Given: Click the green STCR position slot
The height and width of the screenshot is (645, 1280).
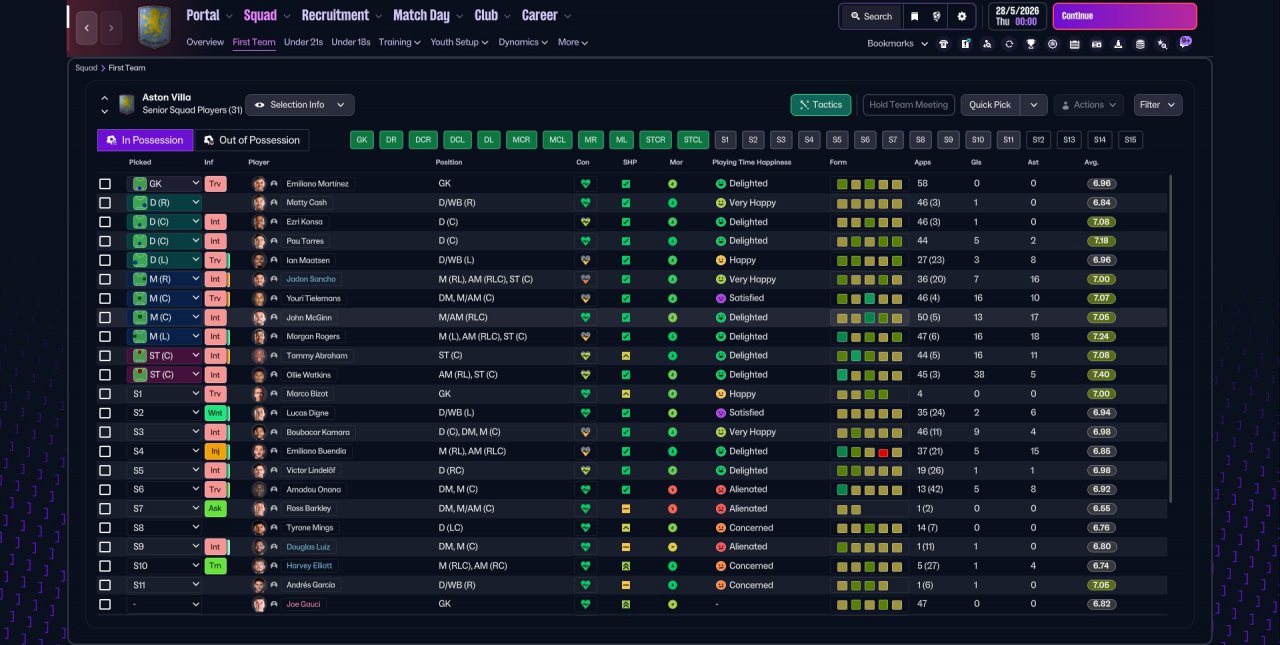Looking at the screenshot, I should click(x=655, y=140).
